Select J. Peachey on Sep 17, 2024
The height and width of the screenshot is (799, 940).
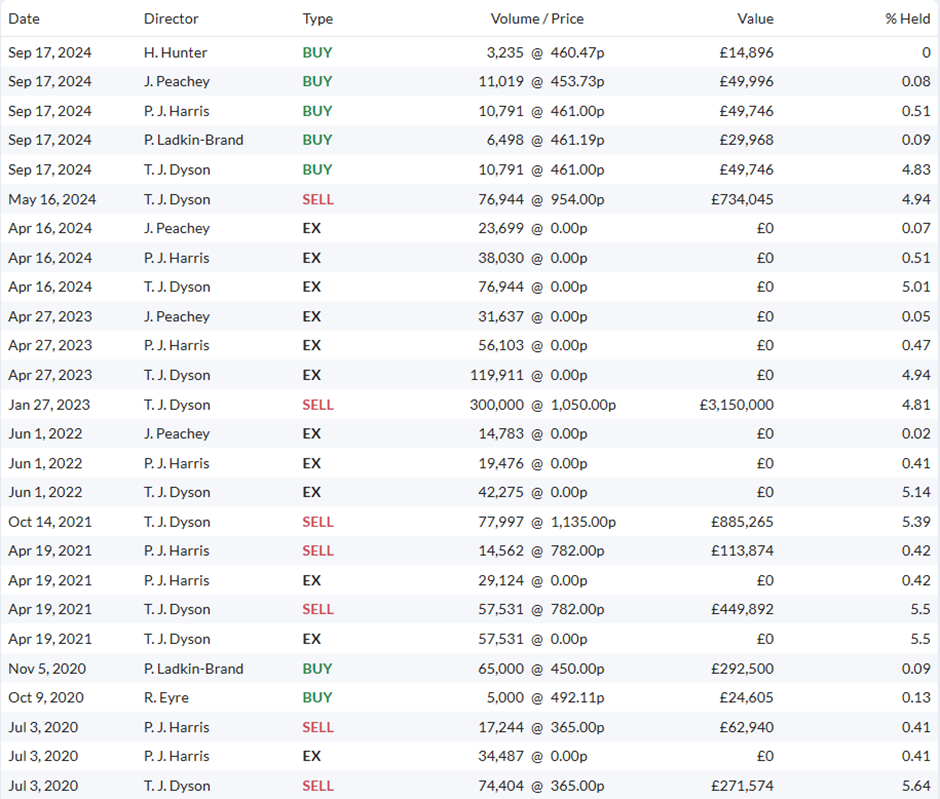[x=177, y=82]
